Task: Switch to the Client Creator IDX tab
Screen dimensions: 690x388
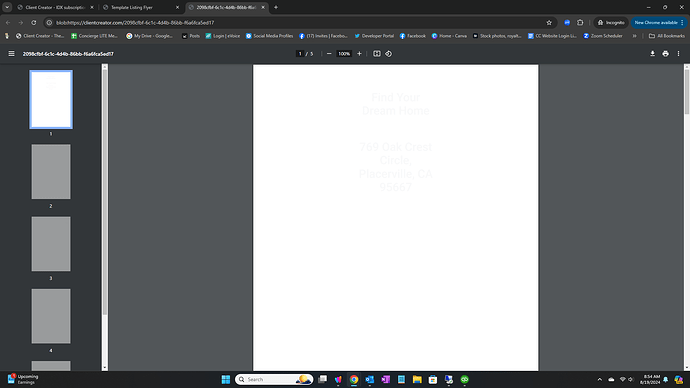Action: [x=55, y=7]
